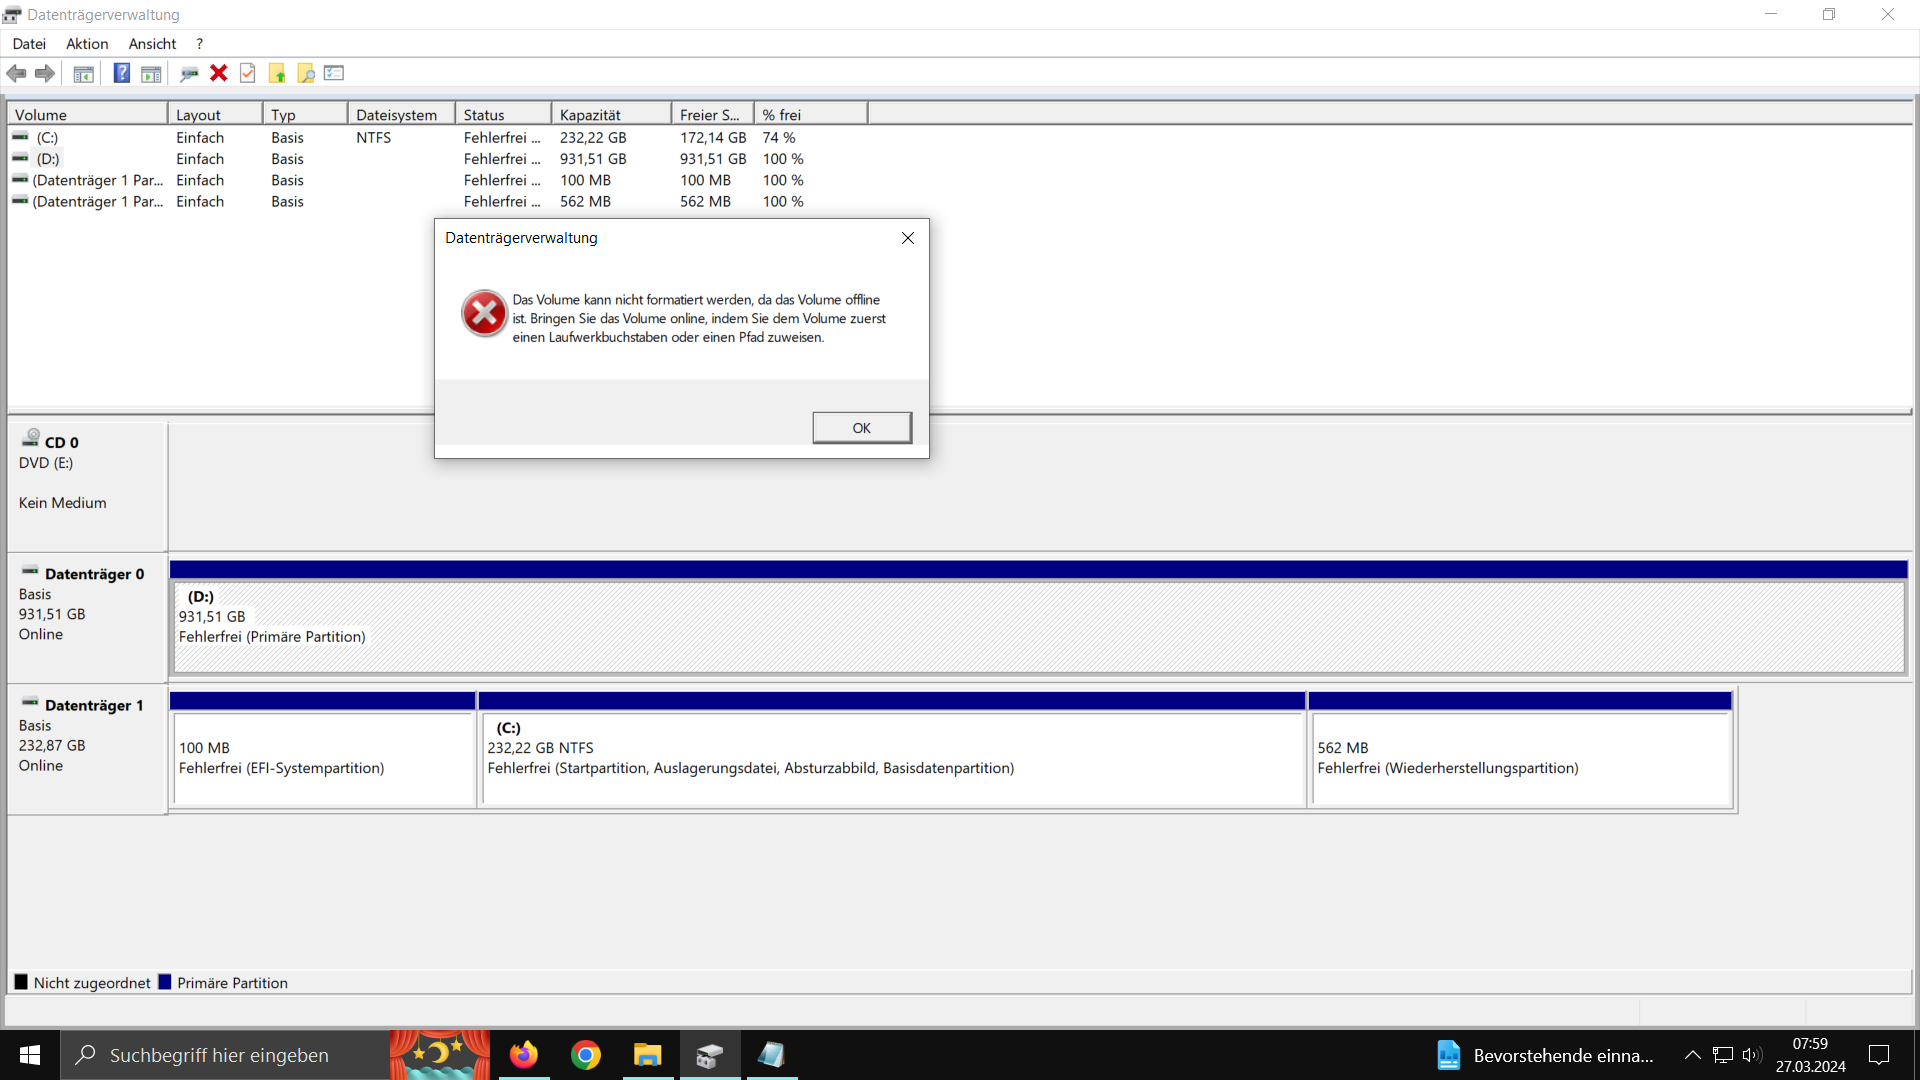Screen dimensions: 1920x1080
Task: Show or hide console tree icon
Action: 83,73
